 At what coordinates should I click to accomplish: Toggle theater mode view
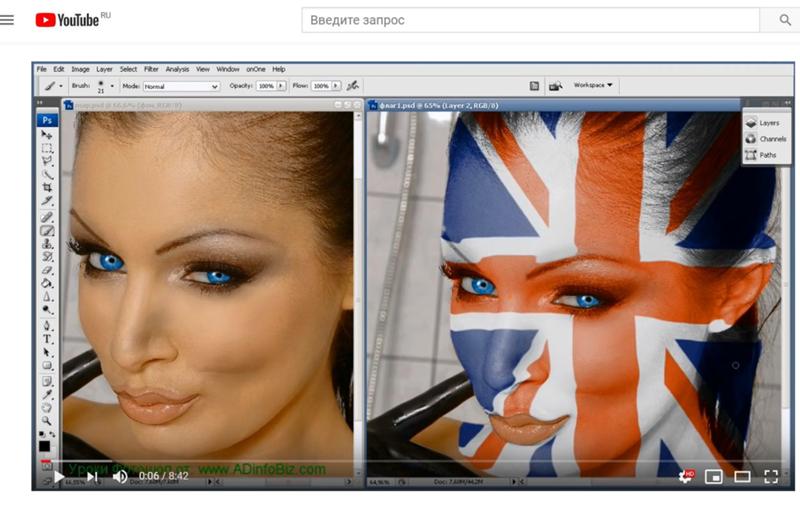(742, 477)
